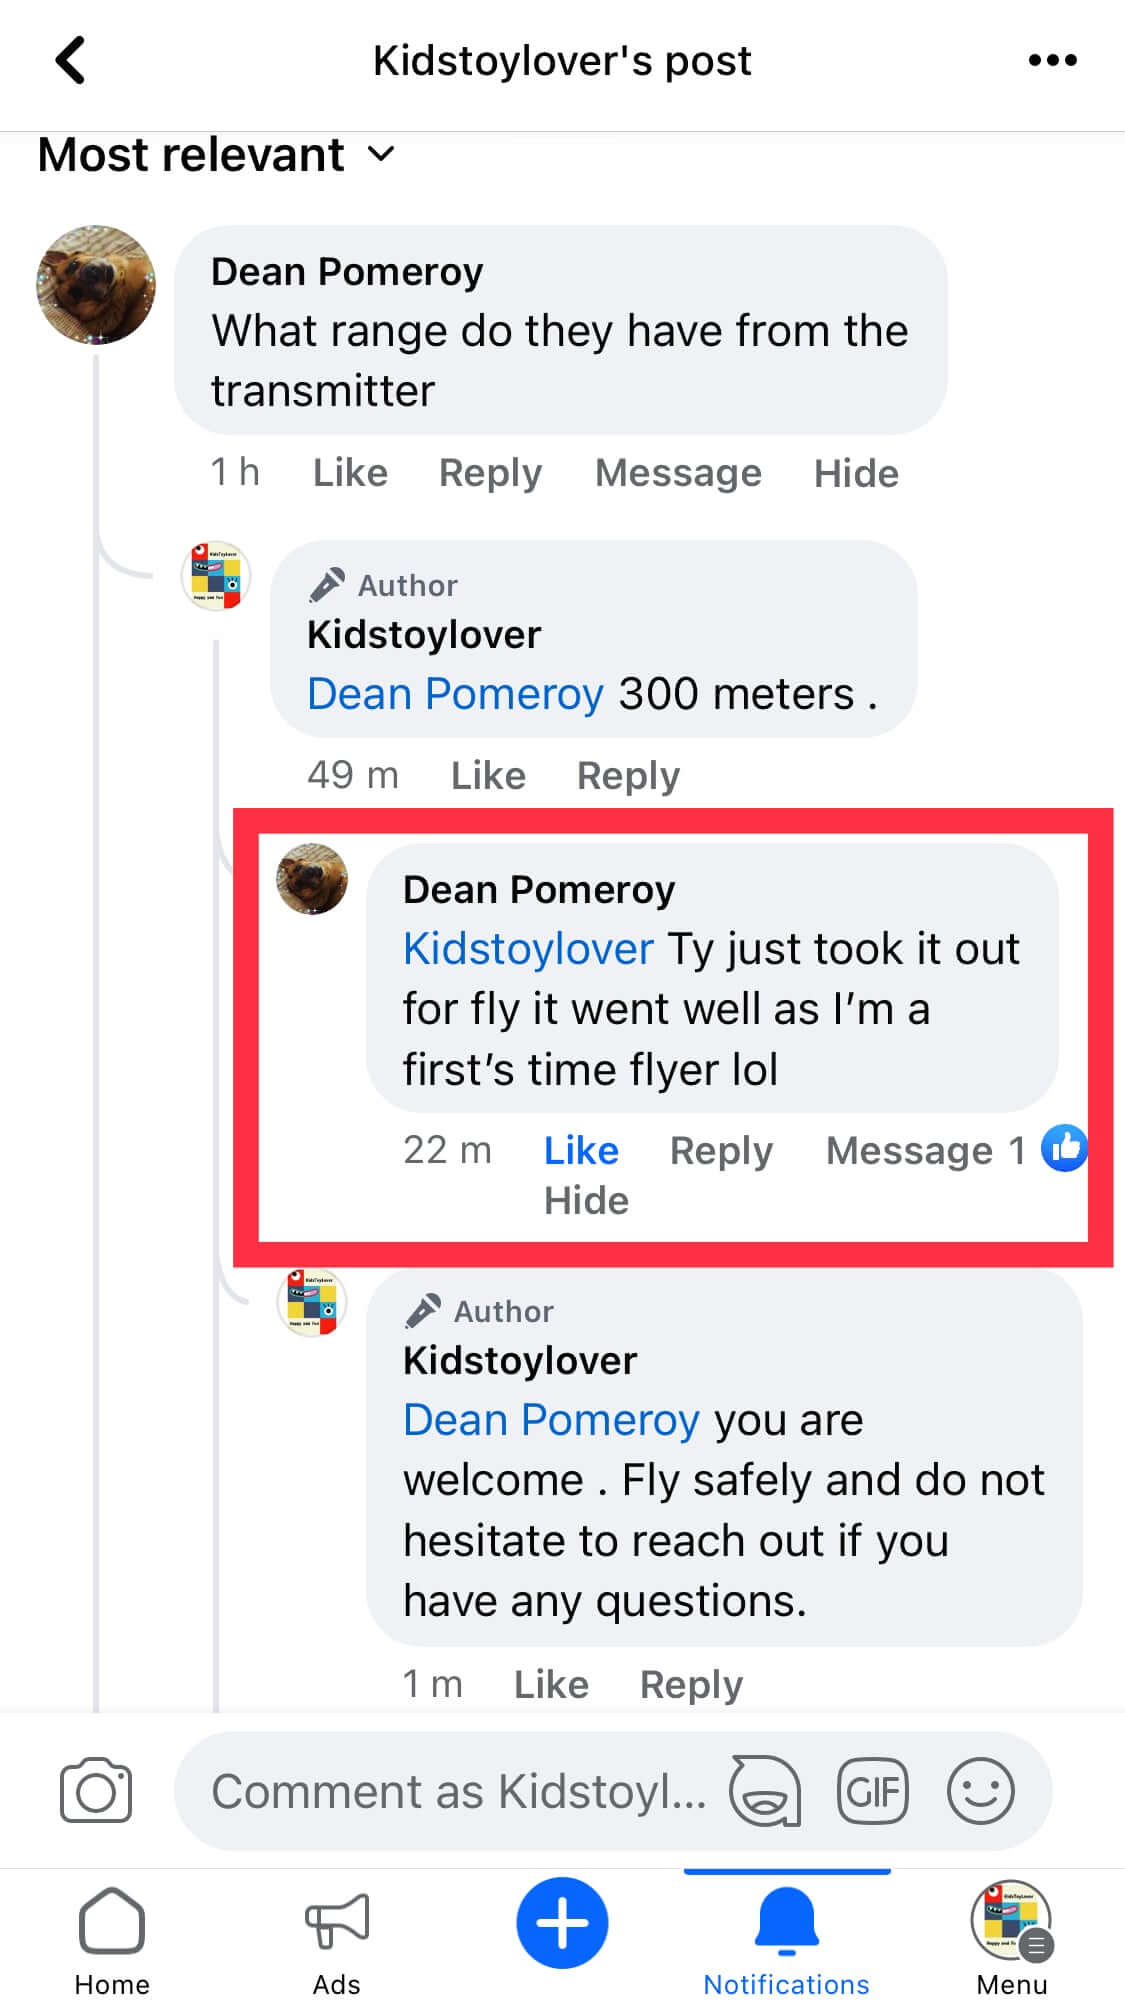Tap Dean Pomeroy mention in 300 meters reply
The height and width of the screenshot is (2001, 1125).
pos(455,693)
